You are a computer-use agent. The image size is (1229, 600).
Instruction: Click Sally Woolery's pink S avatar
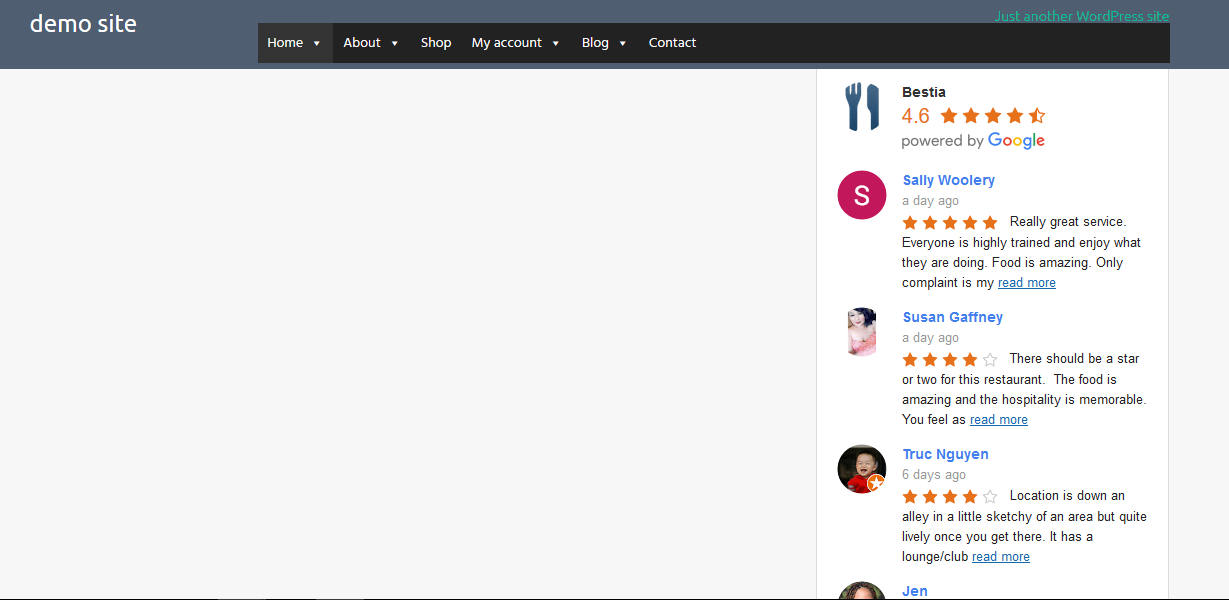(862, 195)
